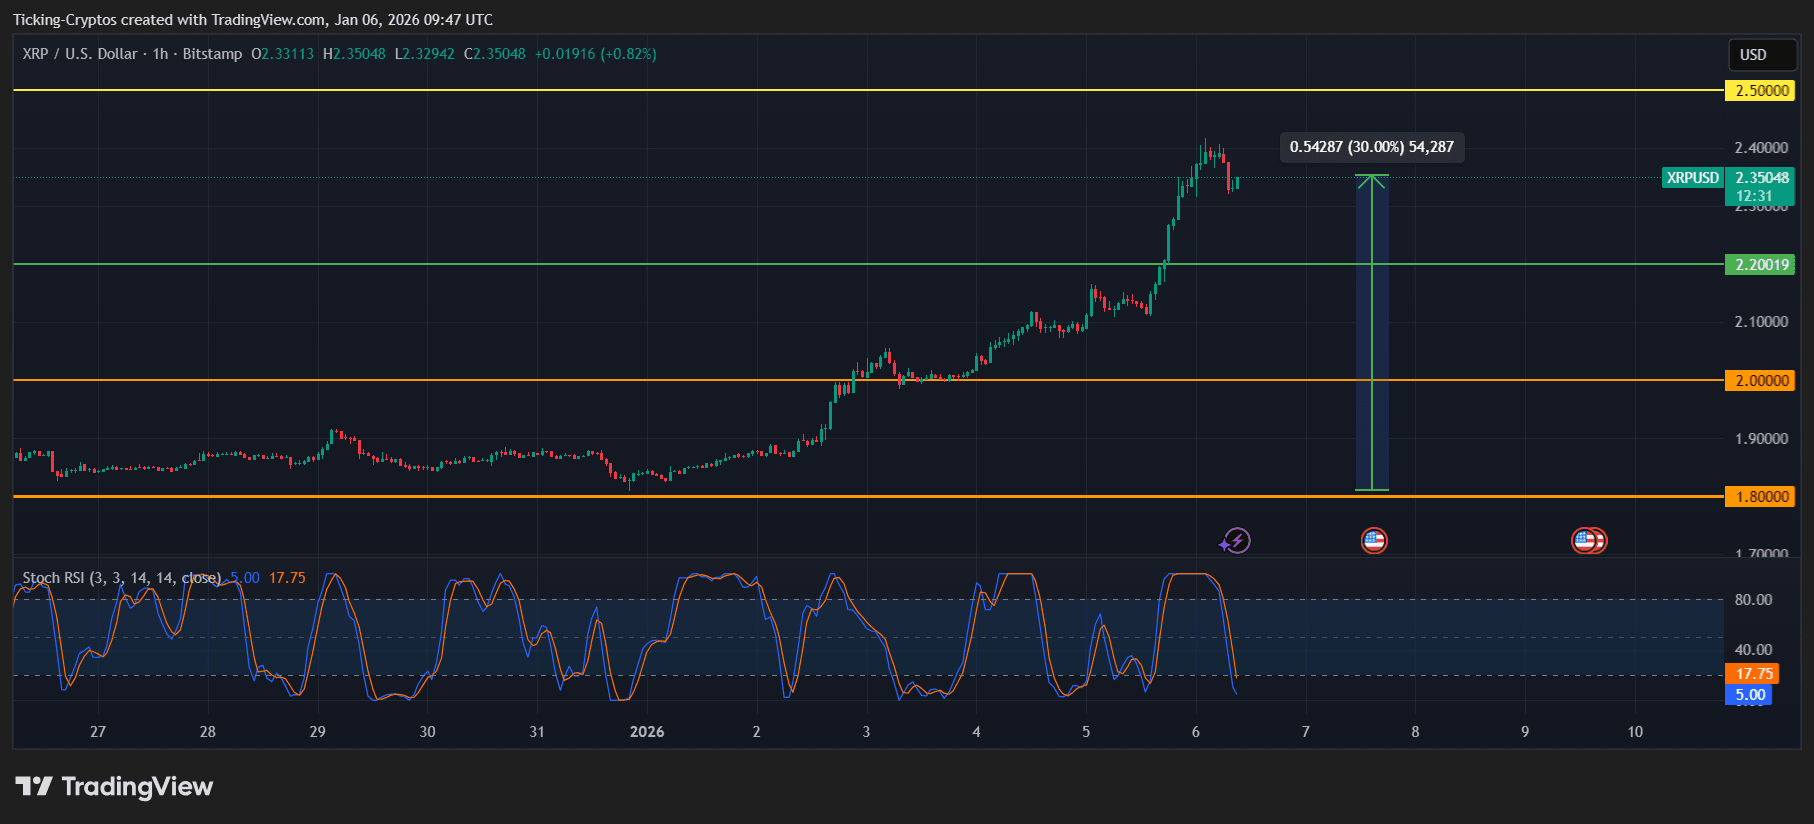Screen dimensions: 1814x824
Task: Click the blue 5.00 label on Stoch RSI scale
Action: [1749, 695]
